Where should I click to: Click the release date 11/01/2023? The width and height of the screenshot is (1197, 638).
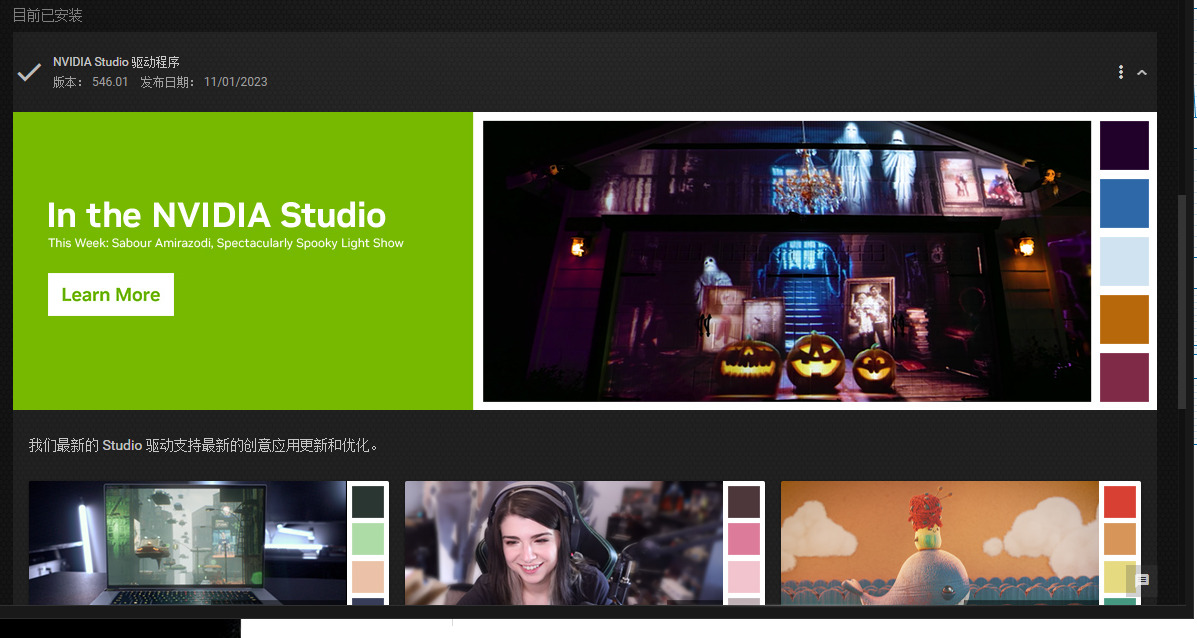tap(235, 82)
